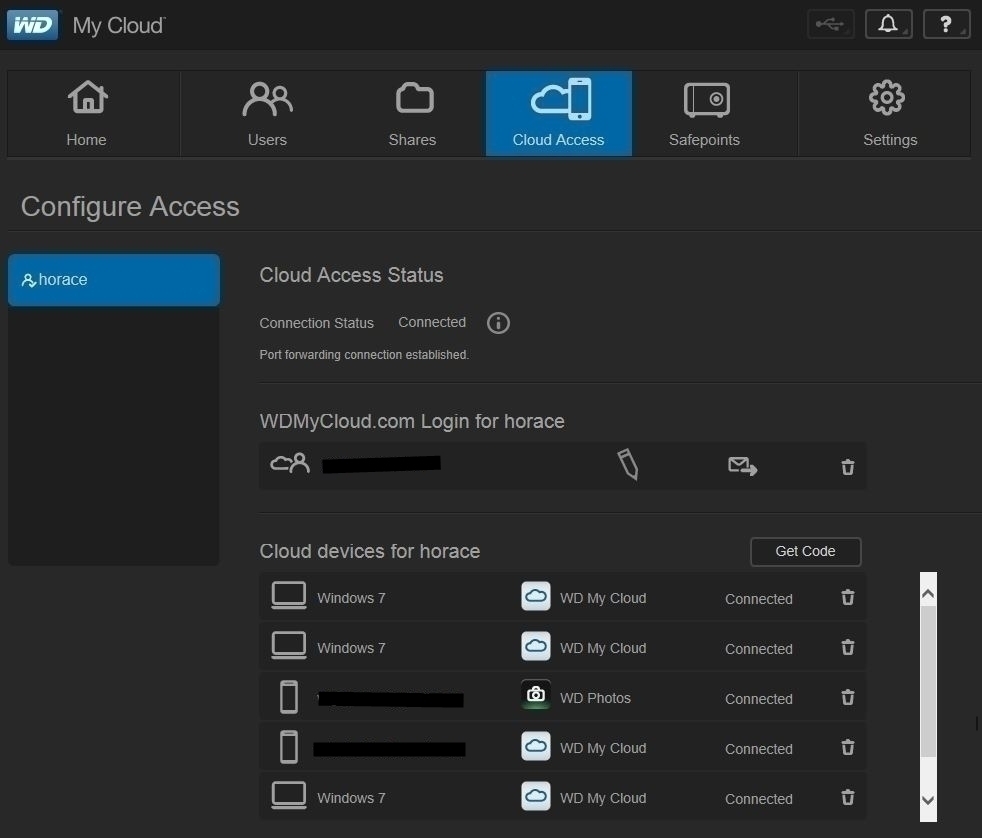This screenshot has height=838, width=982.
Task: Switch to the Shares tab
Action: pos(413,114)
